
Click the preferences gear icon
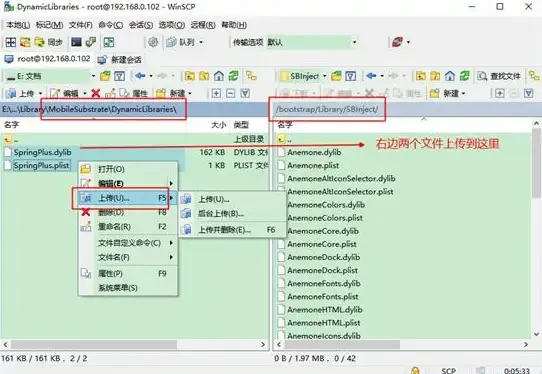pyautogui.click(x=153, y=42)
